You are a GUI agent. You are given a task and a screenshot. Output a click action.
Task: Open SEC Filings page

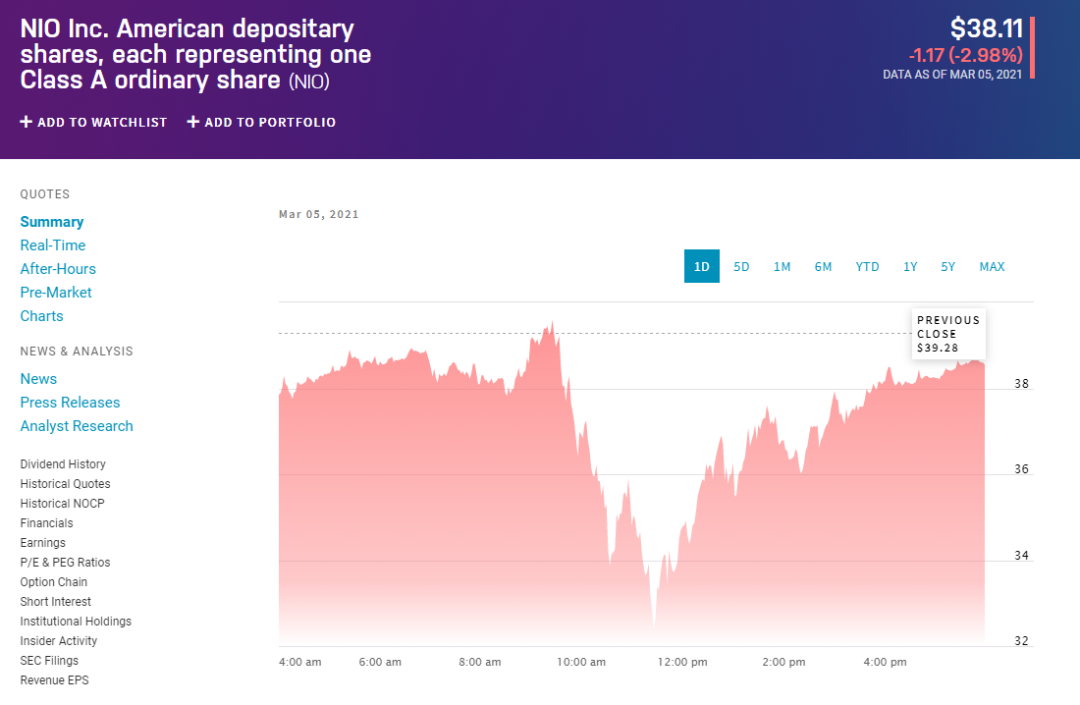click(49, 660)
